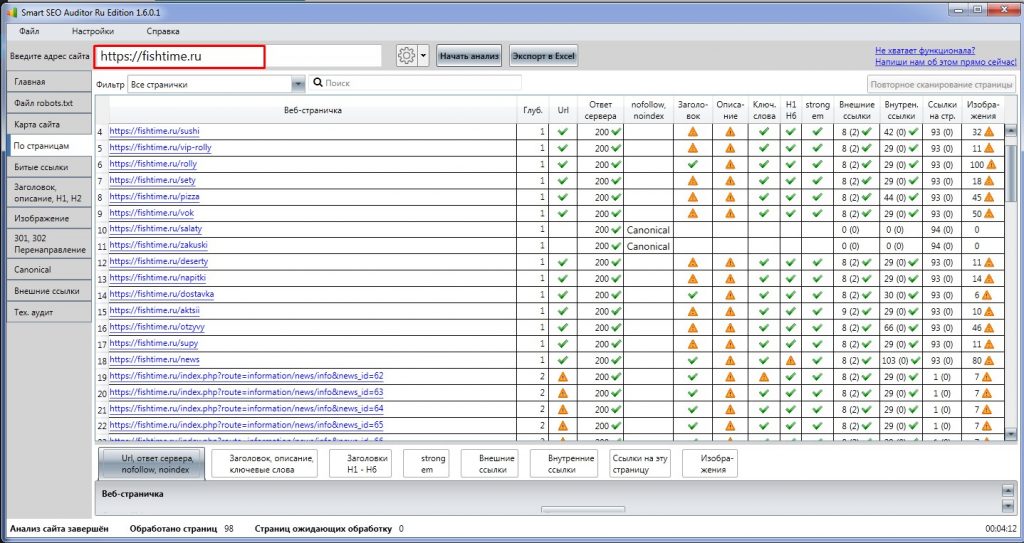Show Url, ответ сервера, nofollow, noindex details
This screenshot has height=543, width=1024.
tap(152, 464)
